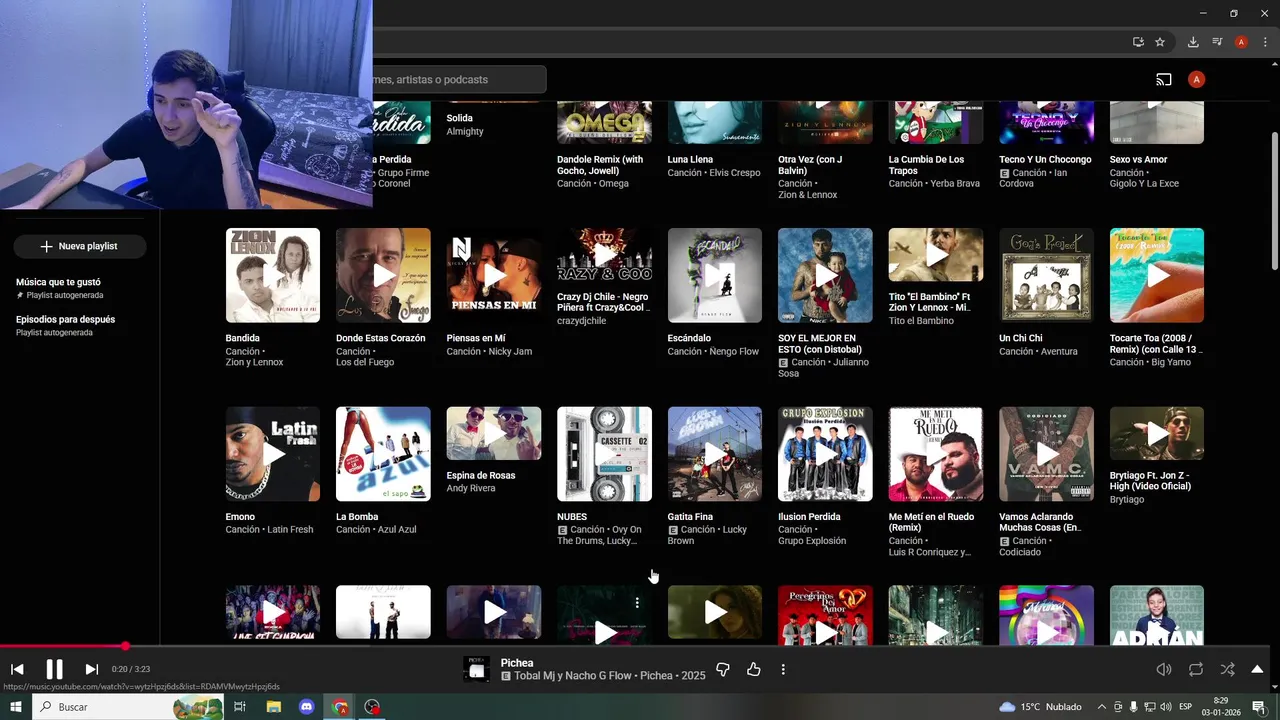Image resolution: width=1280 pixels, height=720 pixels.
Task: Click the Cast to device icon
Action: 1164,79
